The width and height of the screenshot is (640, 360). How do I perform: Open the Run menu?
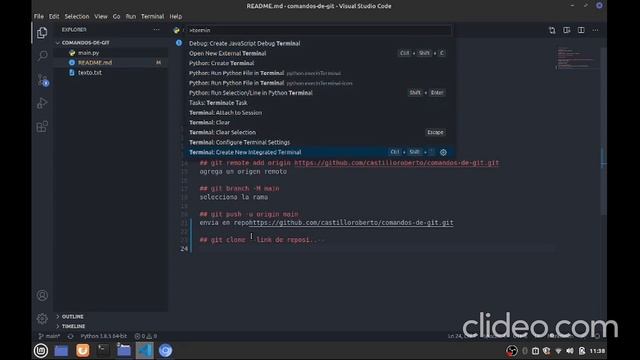pyautogui.click(x=131, y=16)
